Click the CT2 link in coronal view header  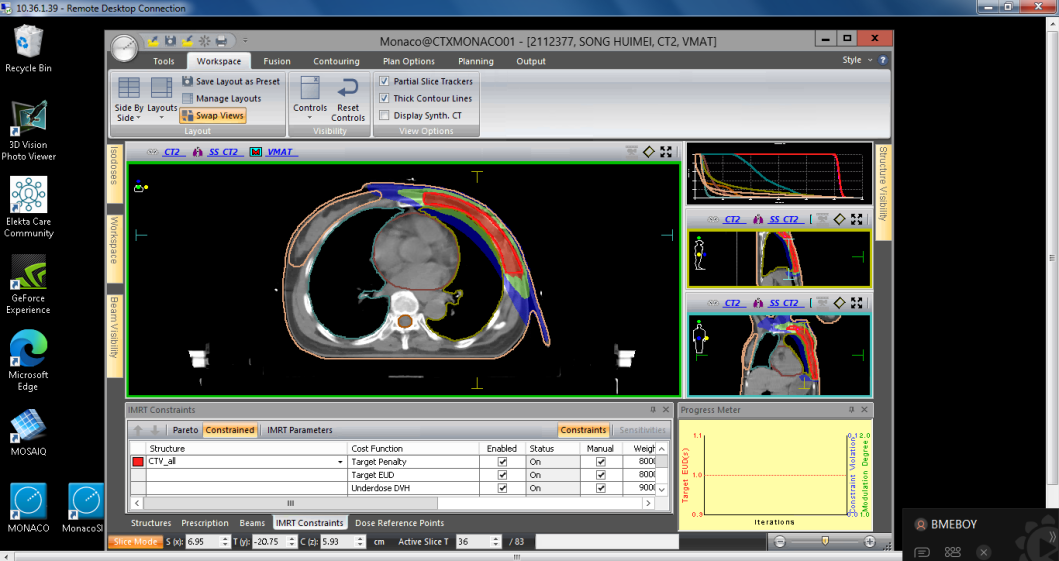(732, 303)
